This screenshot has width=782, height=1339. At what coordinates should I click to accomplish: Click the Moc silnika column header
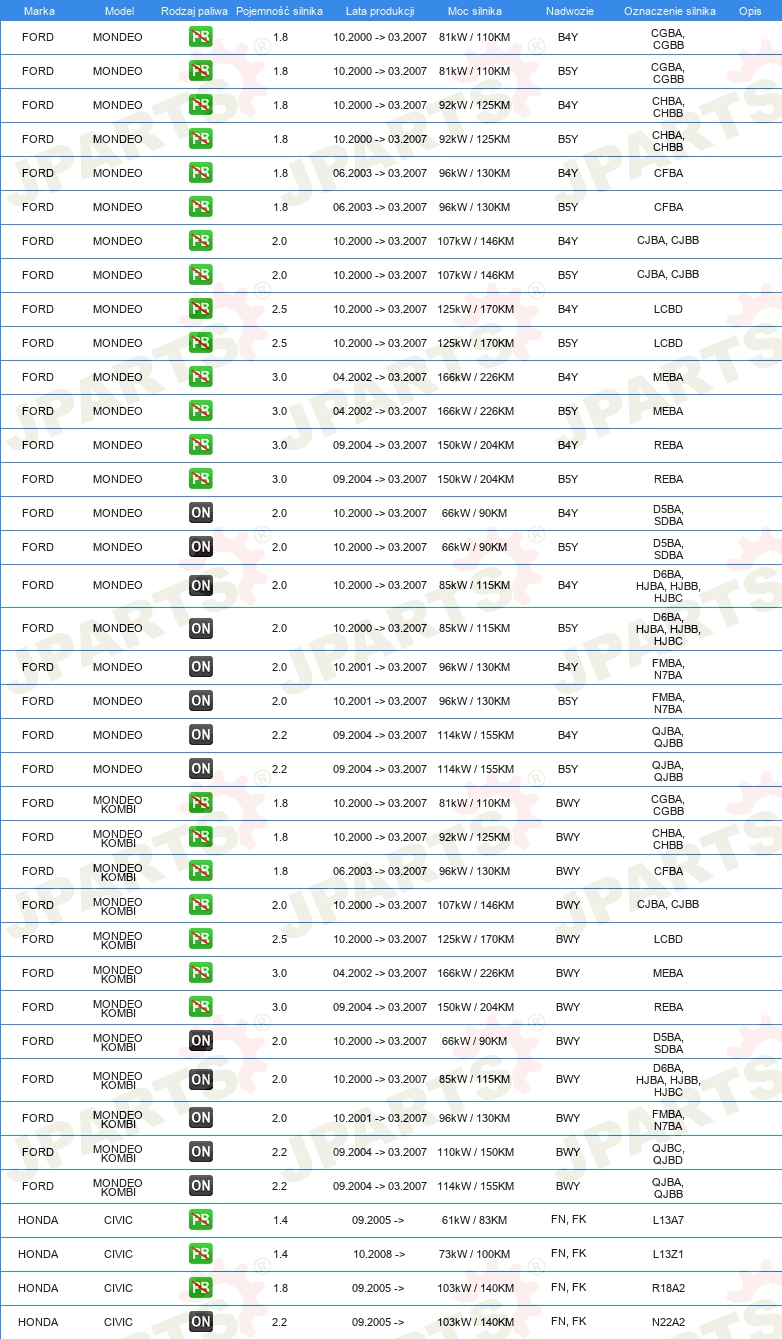pos(476,10)
